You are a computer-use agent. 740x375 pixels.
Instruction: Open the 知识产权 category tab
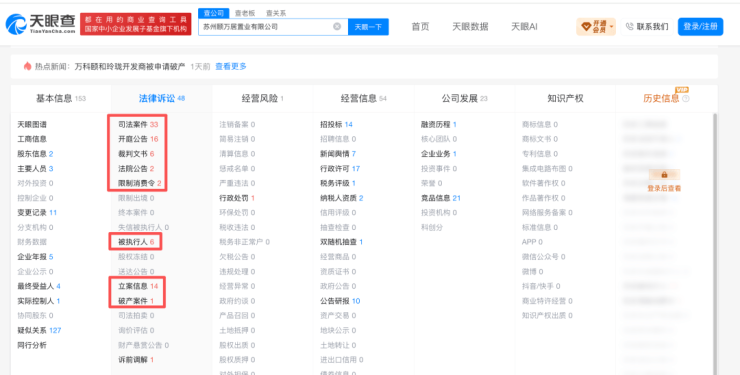[565, 99]
